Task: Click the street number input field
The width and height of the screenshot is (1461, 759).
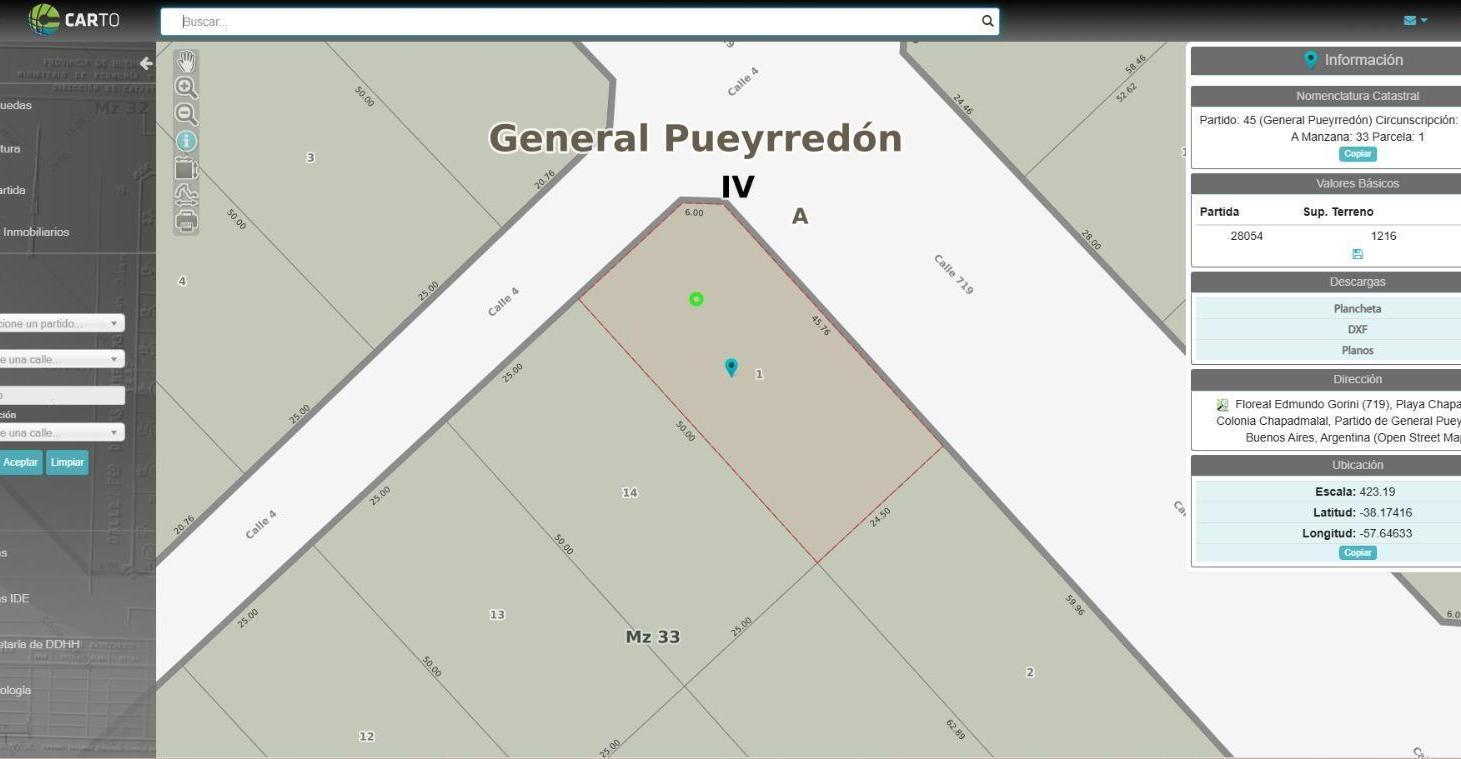Action: click(x=61, y=396)
